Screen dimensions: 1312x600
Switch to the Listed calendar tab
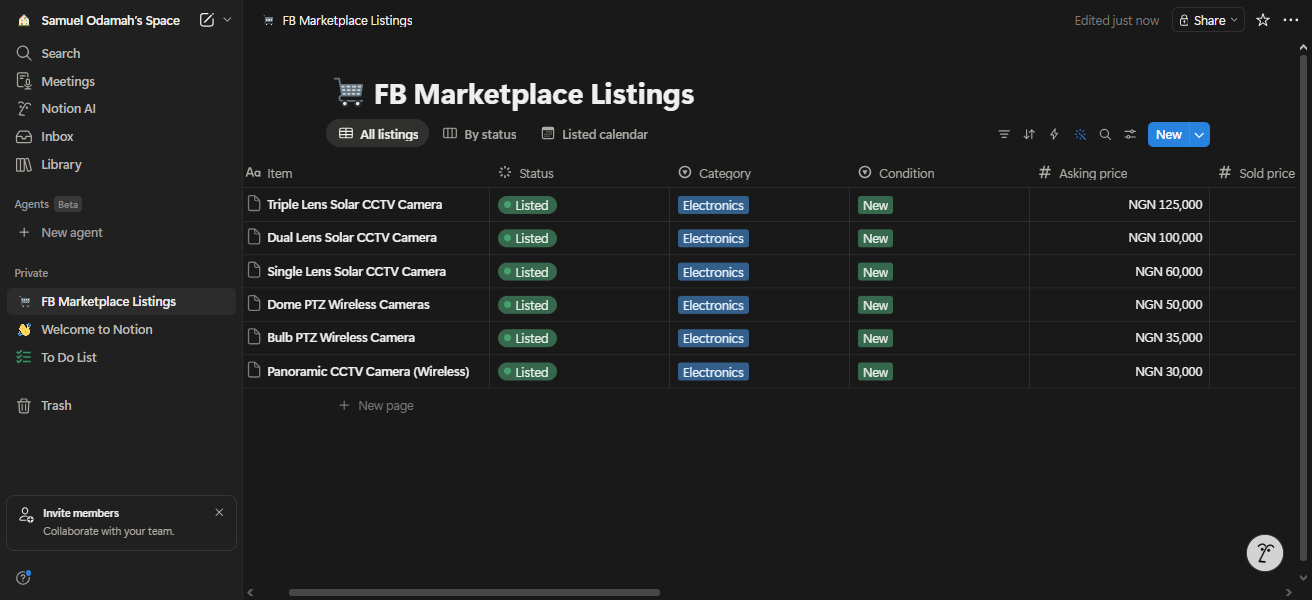595,134
